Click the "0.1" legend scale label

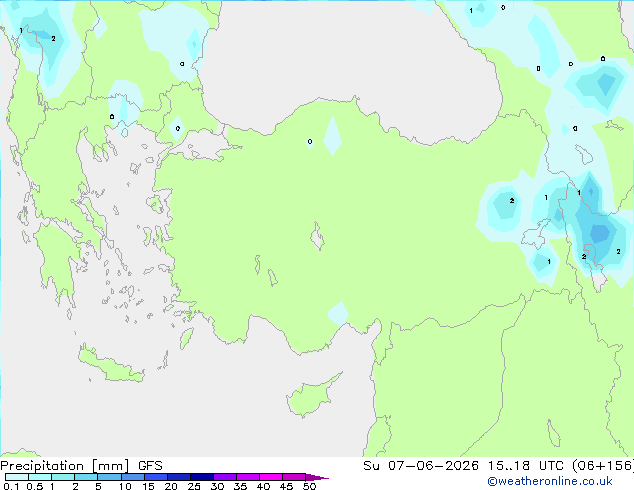coord(11,486)
